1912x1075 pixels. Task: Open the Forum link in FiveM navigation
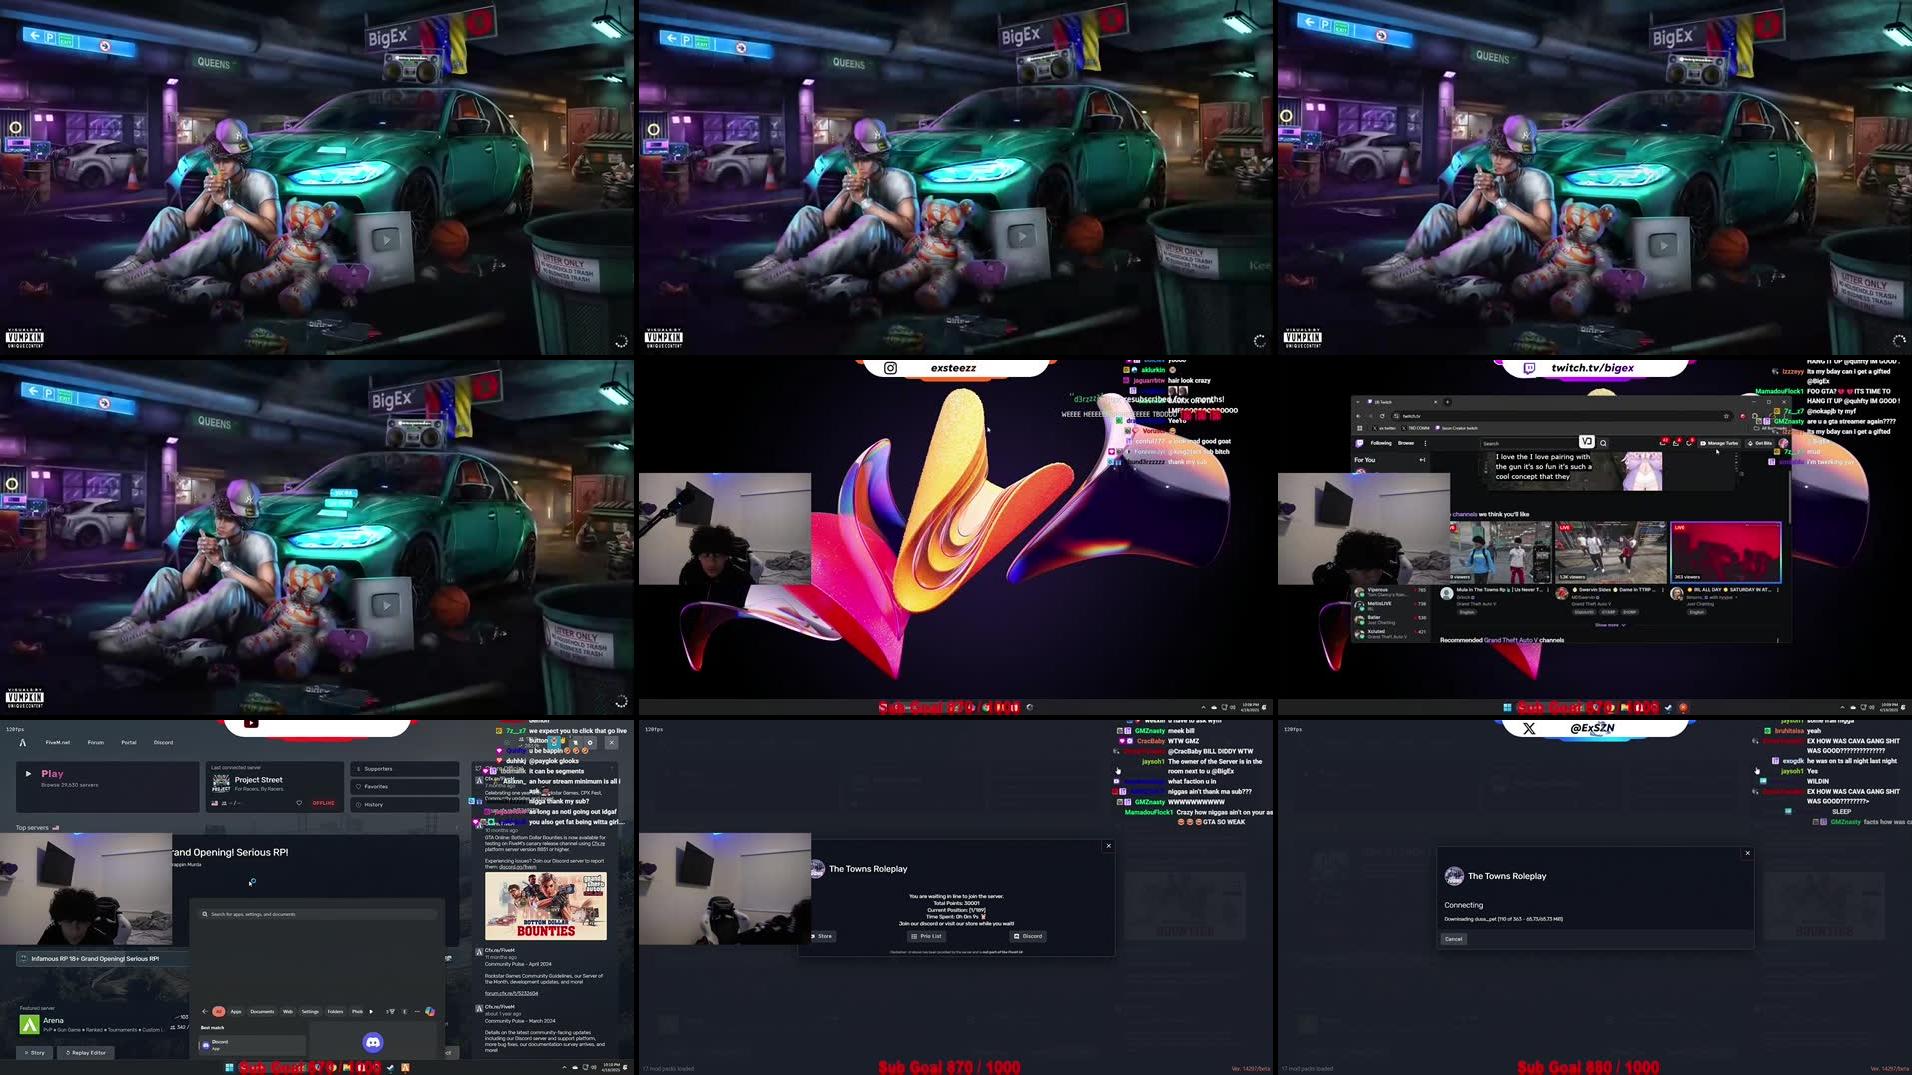coord(95,742)
